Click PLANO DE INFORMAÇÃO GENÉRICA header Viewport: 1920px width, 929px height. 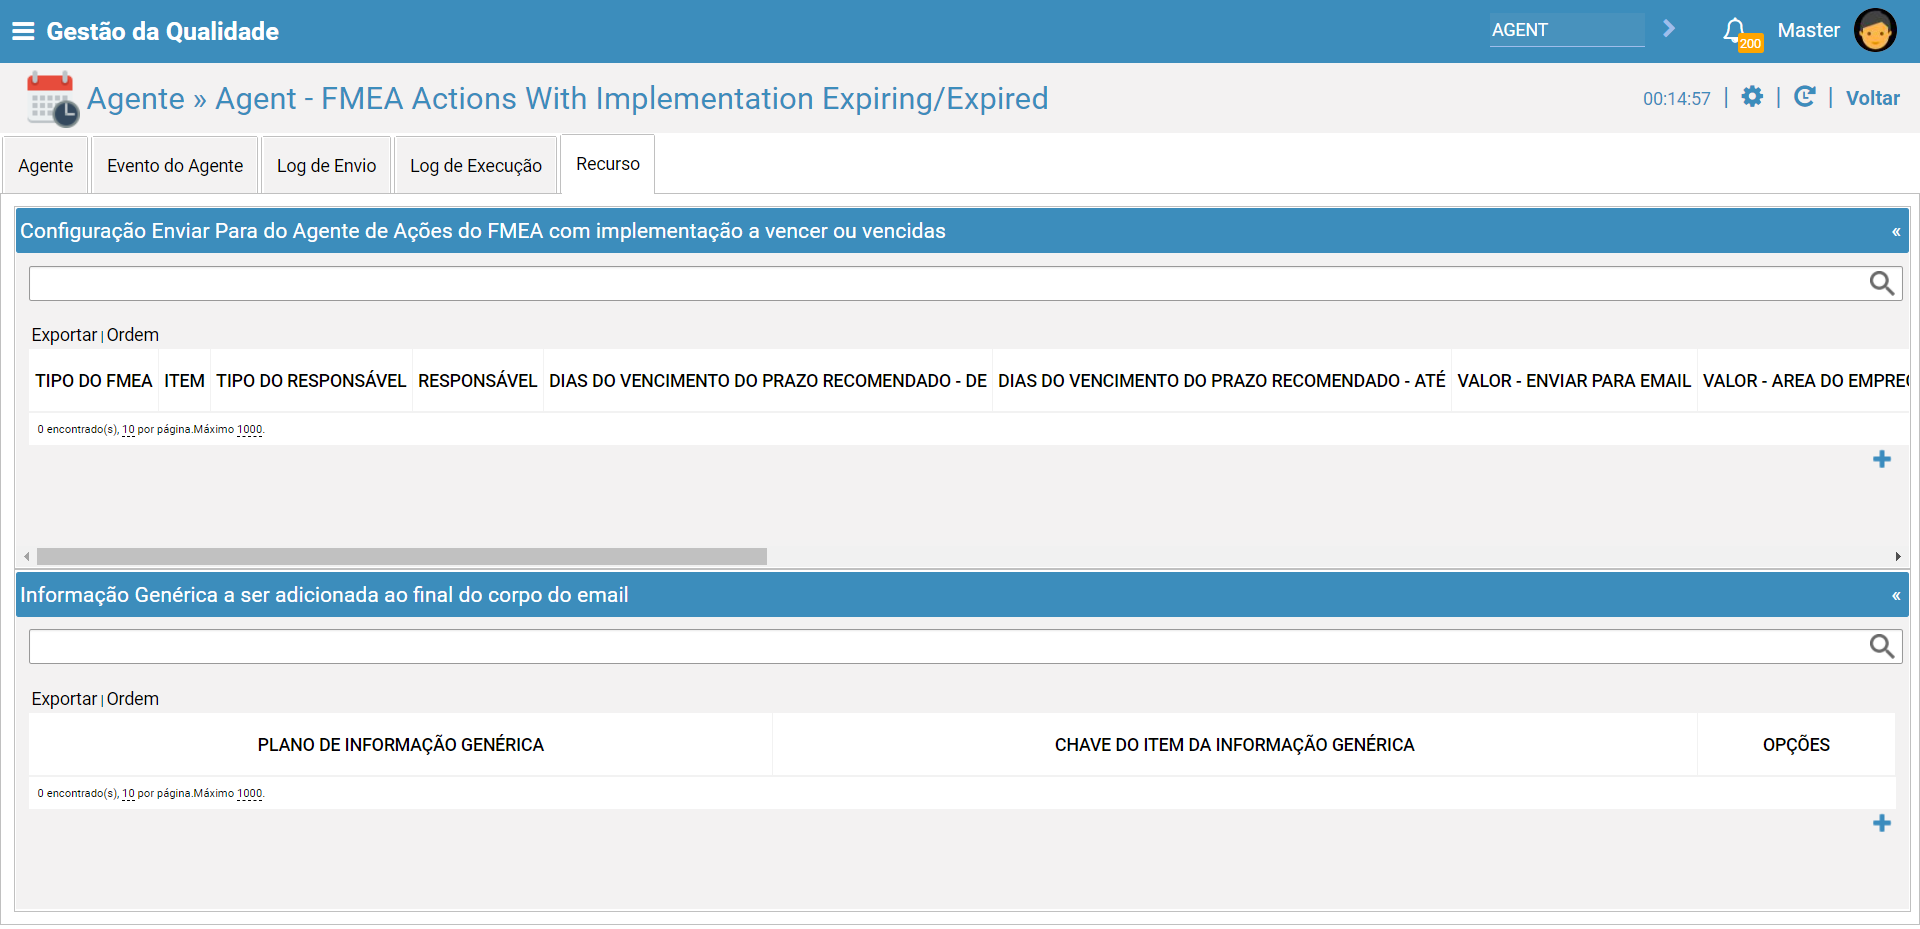click(x=401, y=745)
